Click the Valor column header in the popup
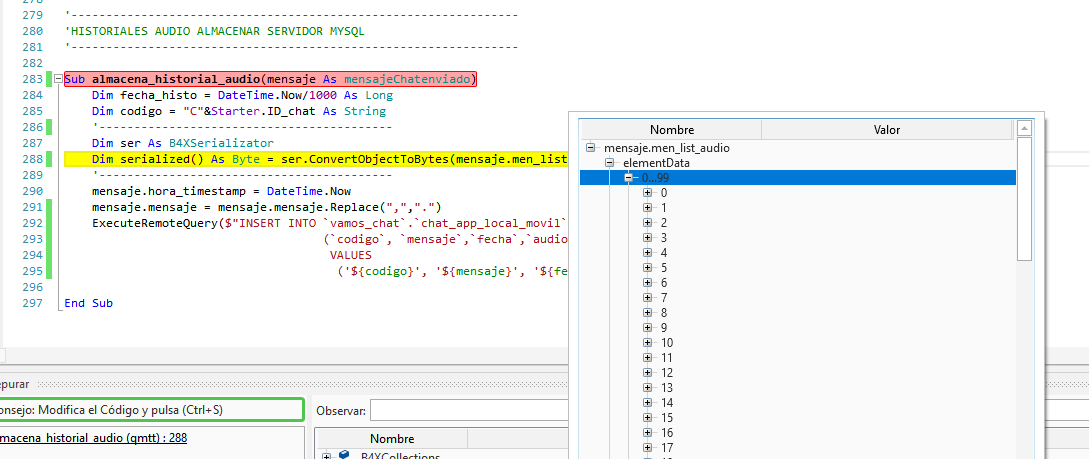1089x459 pixels. click(x=887, y=130)
